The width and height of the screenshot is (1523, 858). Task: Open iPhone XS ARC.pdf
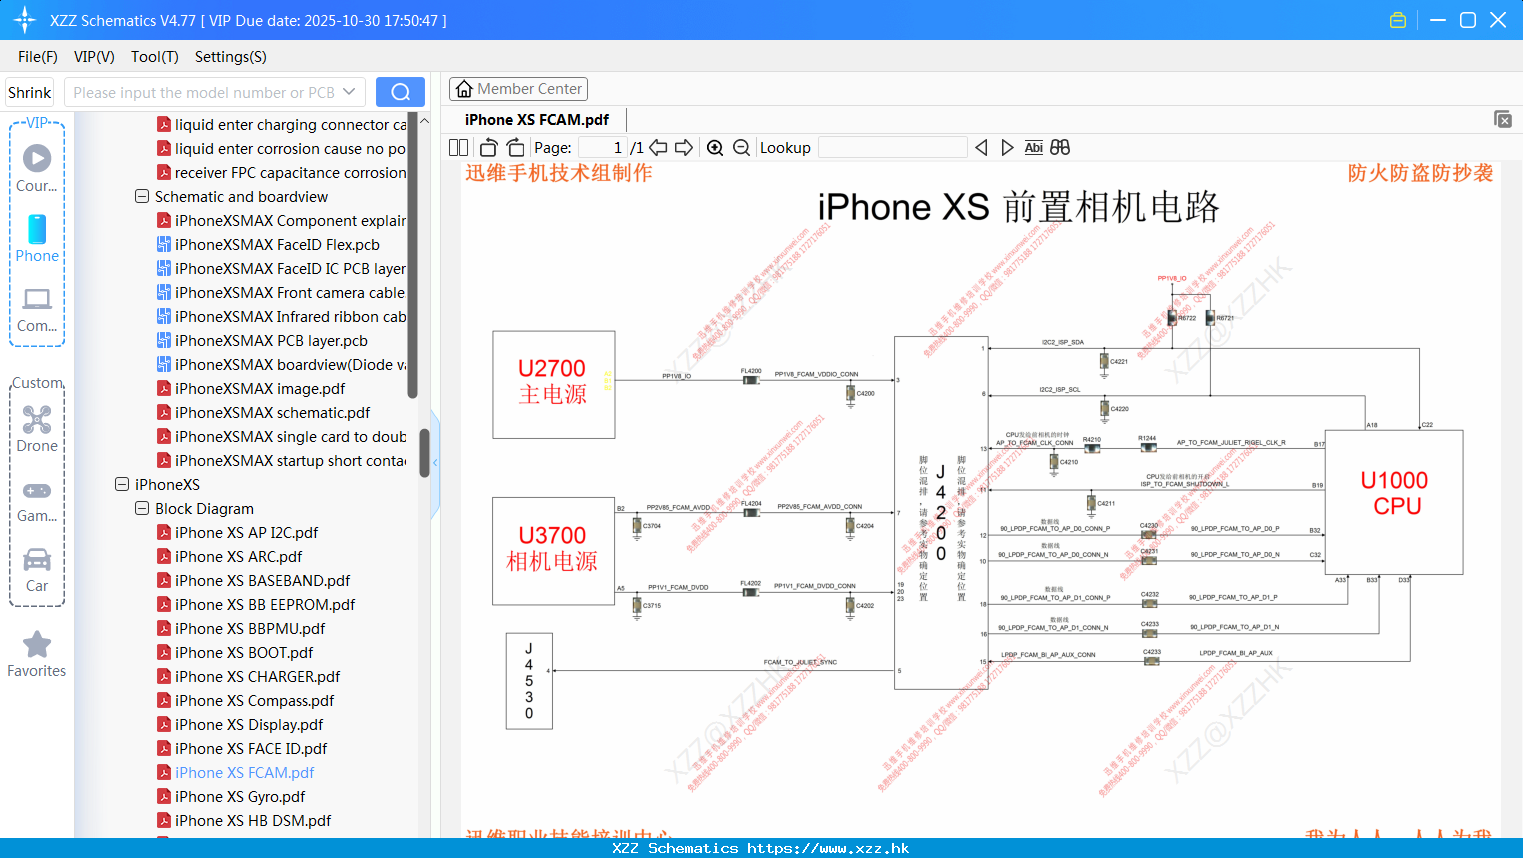(x=238, y=556)
